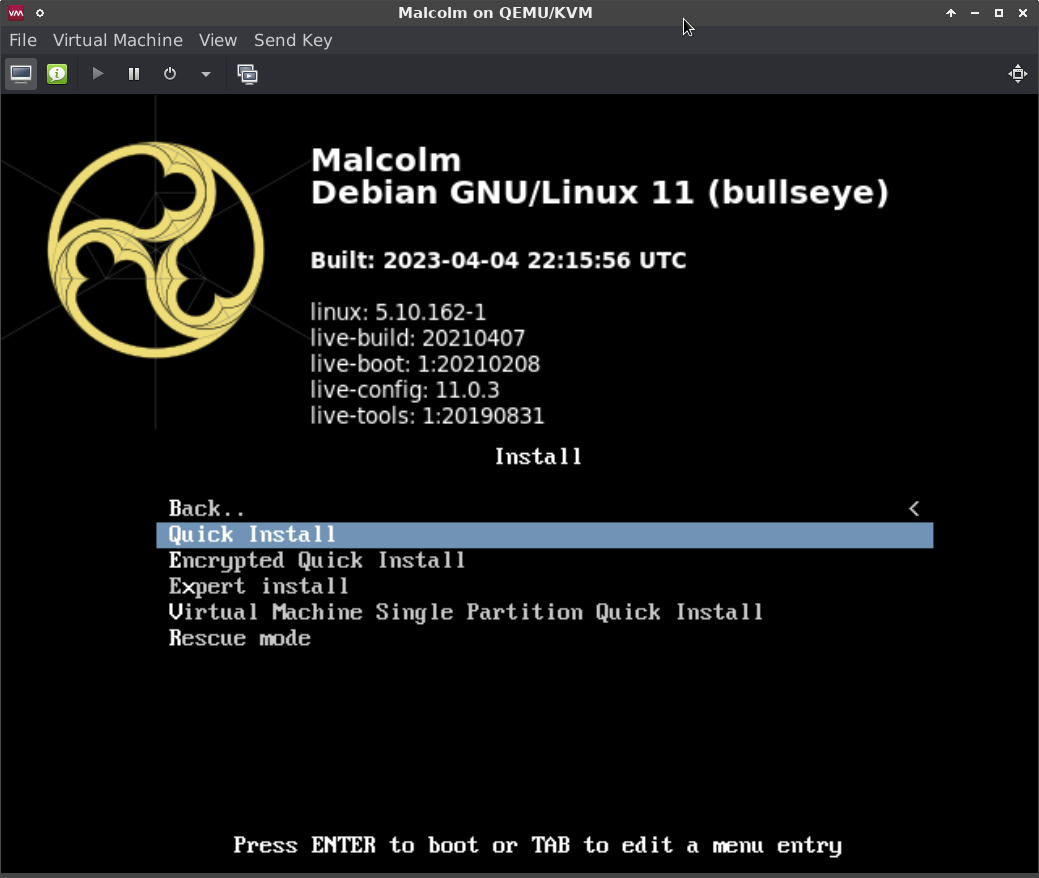Screen dimensions: 1039x878
Task: Shut down the virtual machine
Action: pyautogui.click(x=170, y=74)
